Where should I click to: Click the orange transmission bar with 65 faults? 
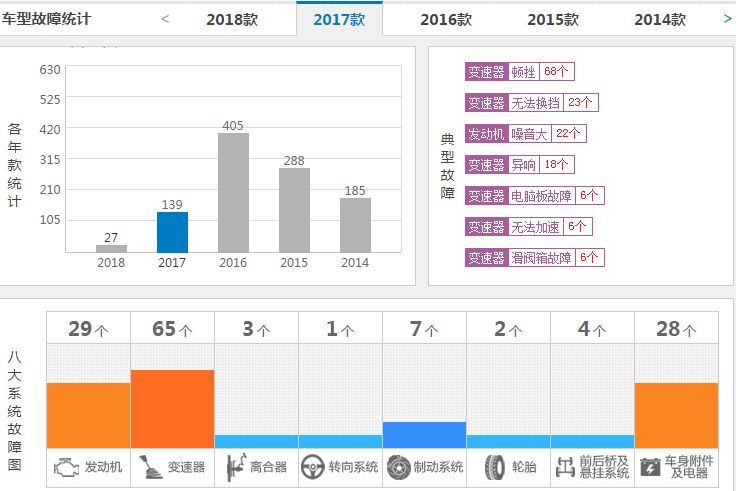(x=172, y=408)
